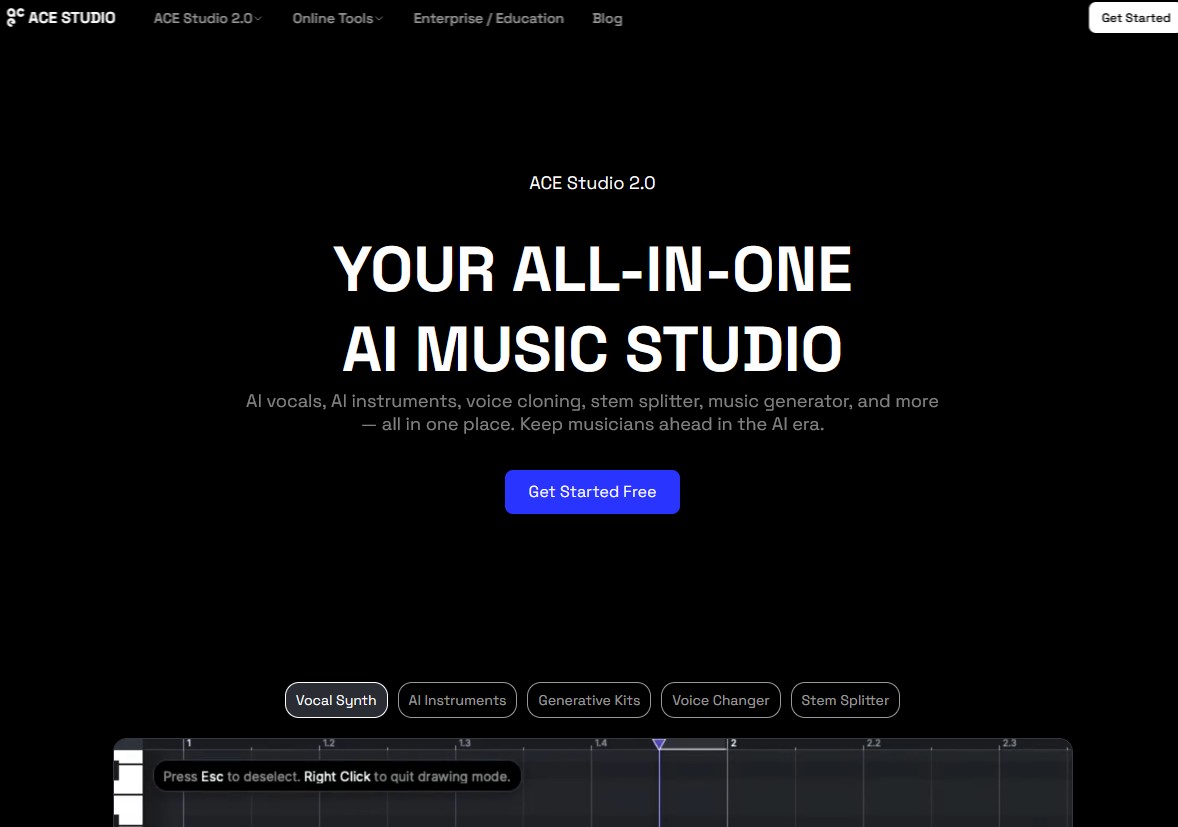This screenshot has height=827, width=1178.
Task: Click the 'YOUR ALL-IN-ONE' headline text
Action: (592, 269)
